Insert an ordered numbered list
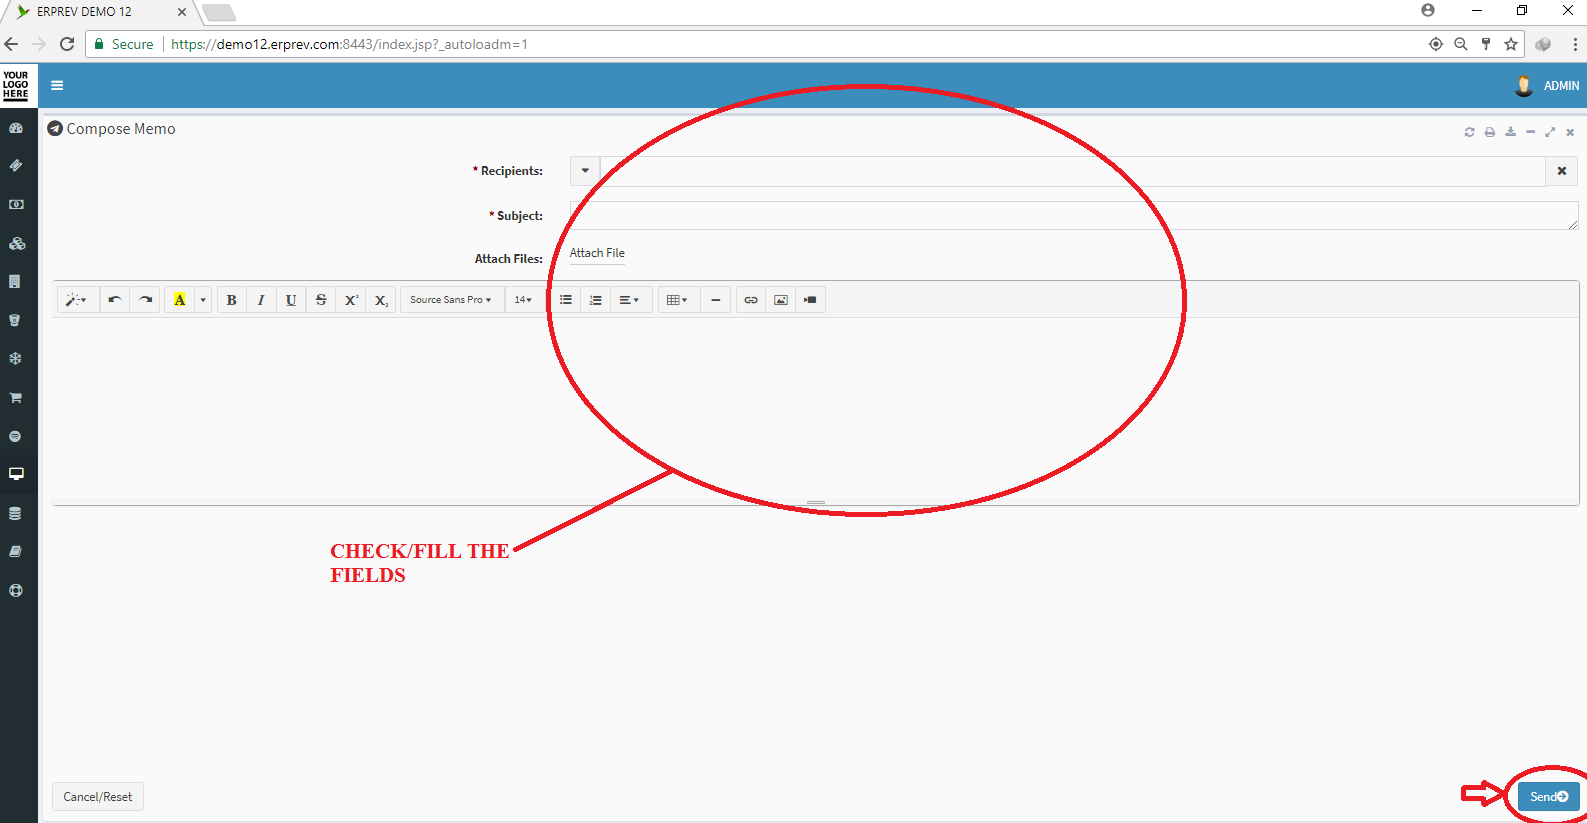Viewport: 1587px width, 823px height. click(x=596, y=299)
